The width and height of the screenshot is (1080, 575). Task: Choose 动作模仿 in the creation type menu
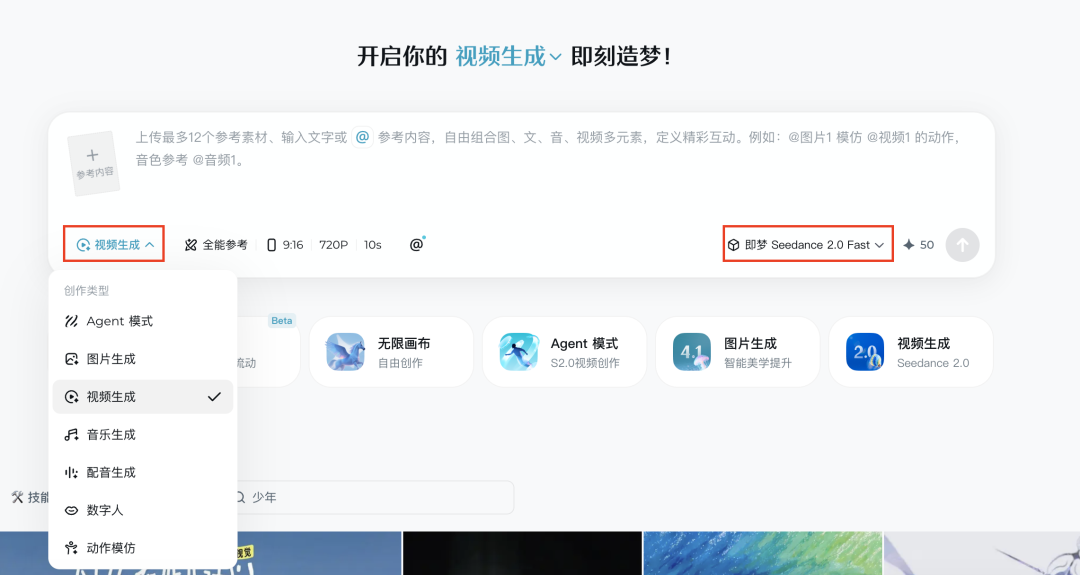(x=143, y=548)
